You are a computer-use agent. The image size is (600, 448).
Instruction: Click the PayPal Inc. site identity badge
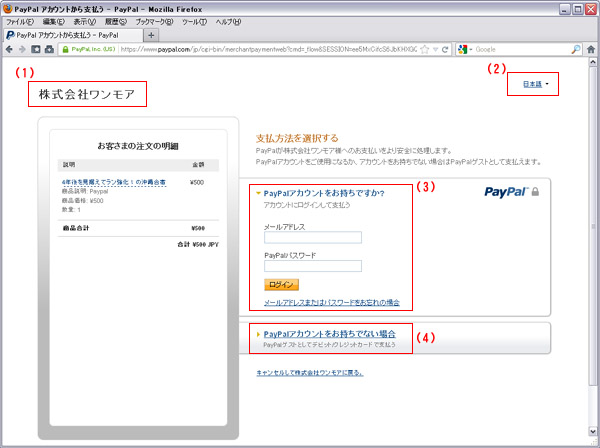coord(91,48)
